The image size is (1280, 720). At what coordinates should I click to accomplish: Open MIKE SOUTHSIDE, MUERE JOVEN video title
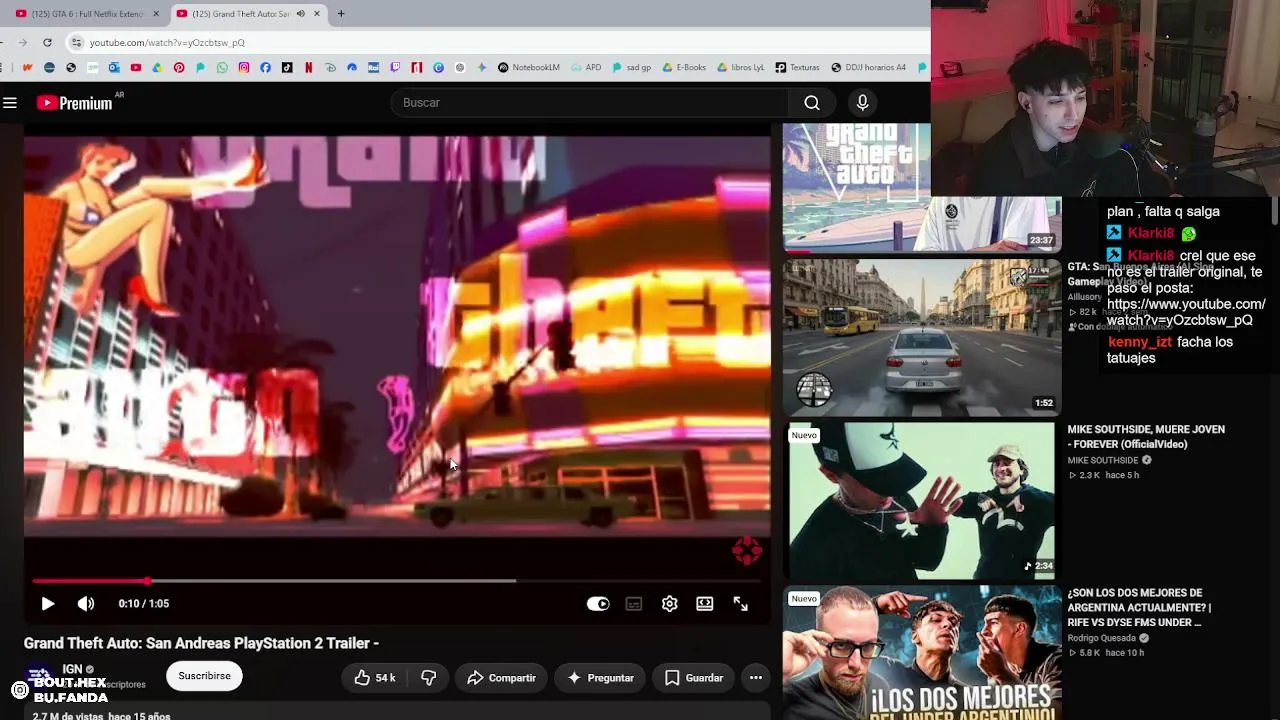[x=1146, y=437]
